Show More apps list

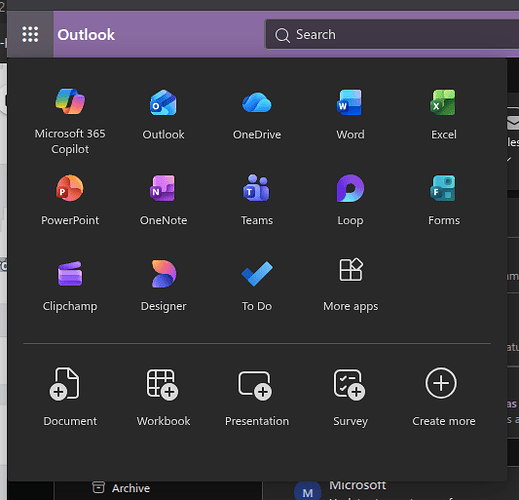(350, 286)
